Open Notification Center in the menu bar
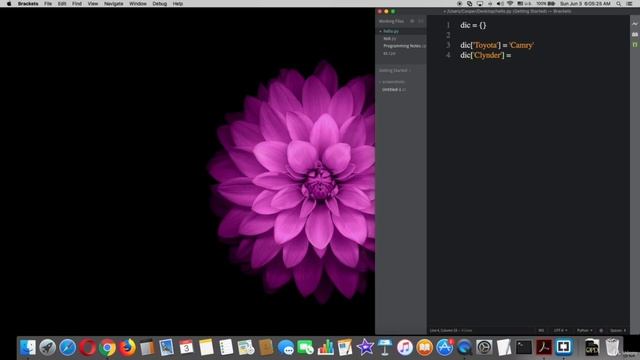This screenshot has height=360, width=640. click(x=630, y=4)
